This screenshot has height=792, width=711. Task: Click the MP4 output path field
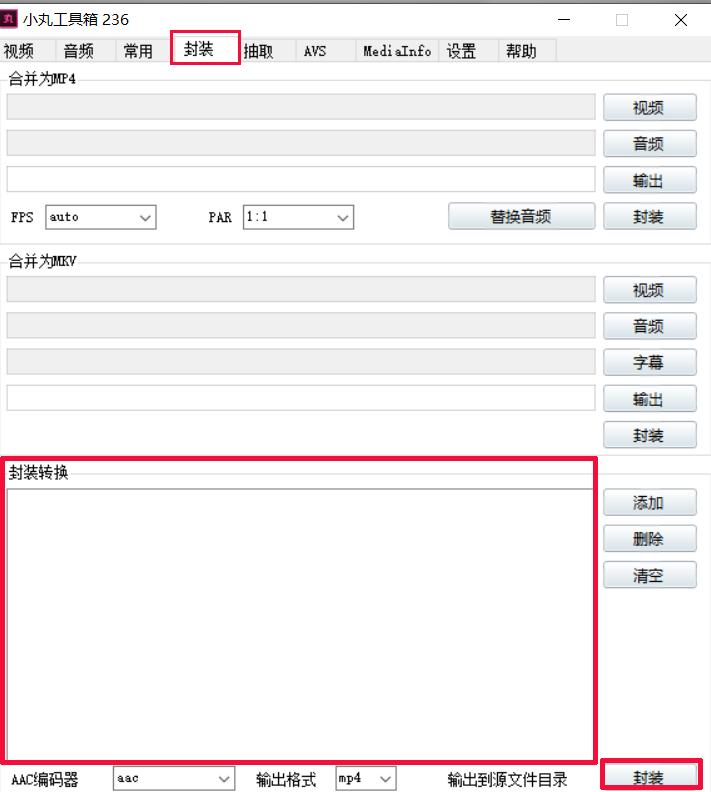(301, 179)
